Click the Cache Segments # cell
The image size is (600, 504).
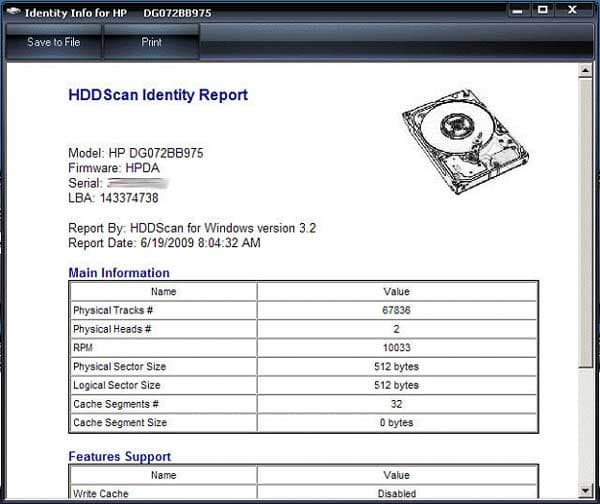163,404
